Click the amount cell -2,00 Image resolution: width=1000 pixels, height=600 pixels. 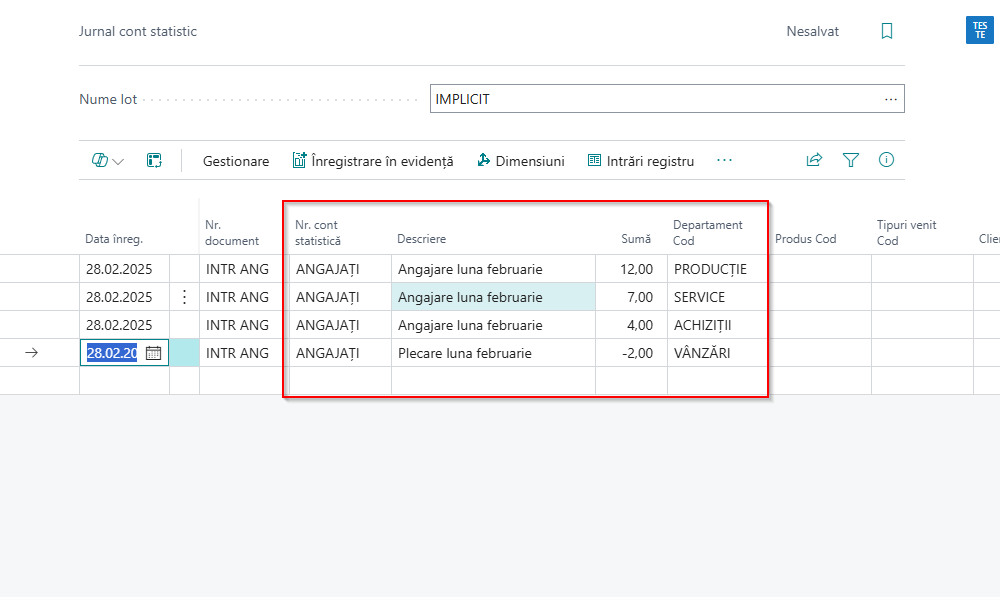coord(631,353)
